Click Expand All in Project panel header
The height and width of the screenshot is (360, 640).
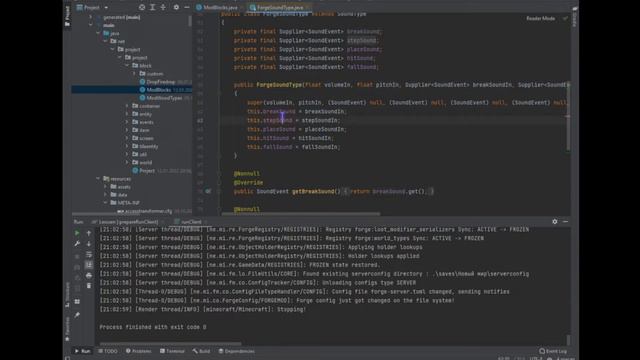click(x=152, y=7)
